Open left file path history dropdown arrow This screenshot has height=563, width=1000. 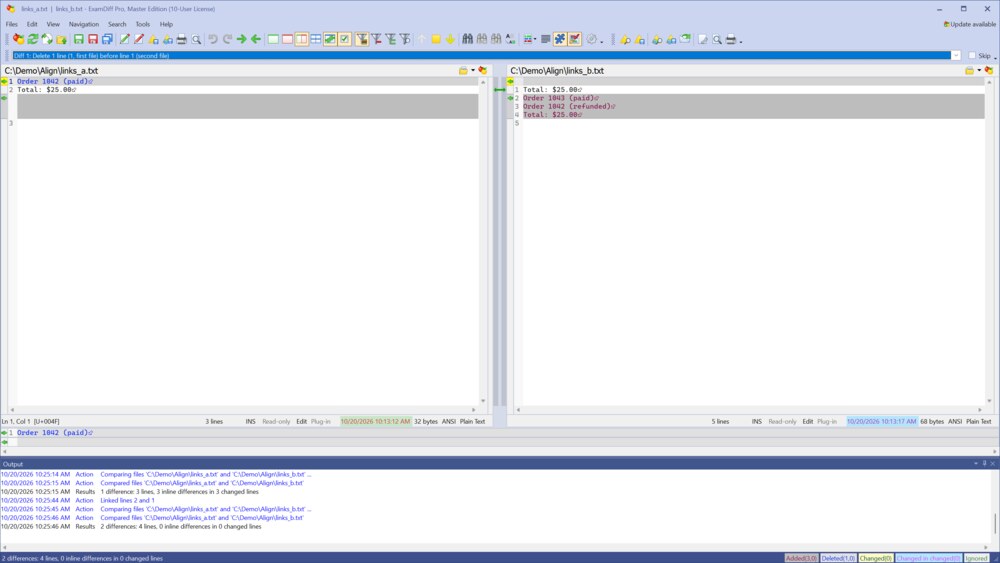[x=473, y=71]
